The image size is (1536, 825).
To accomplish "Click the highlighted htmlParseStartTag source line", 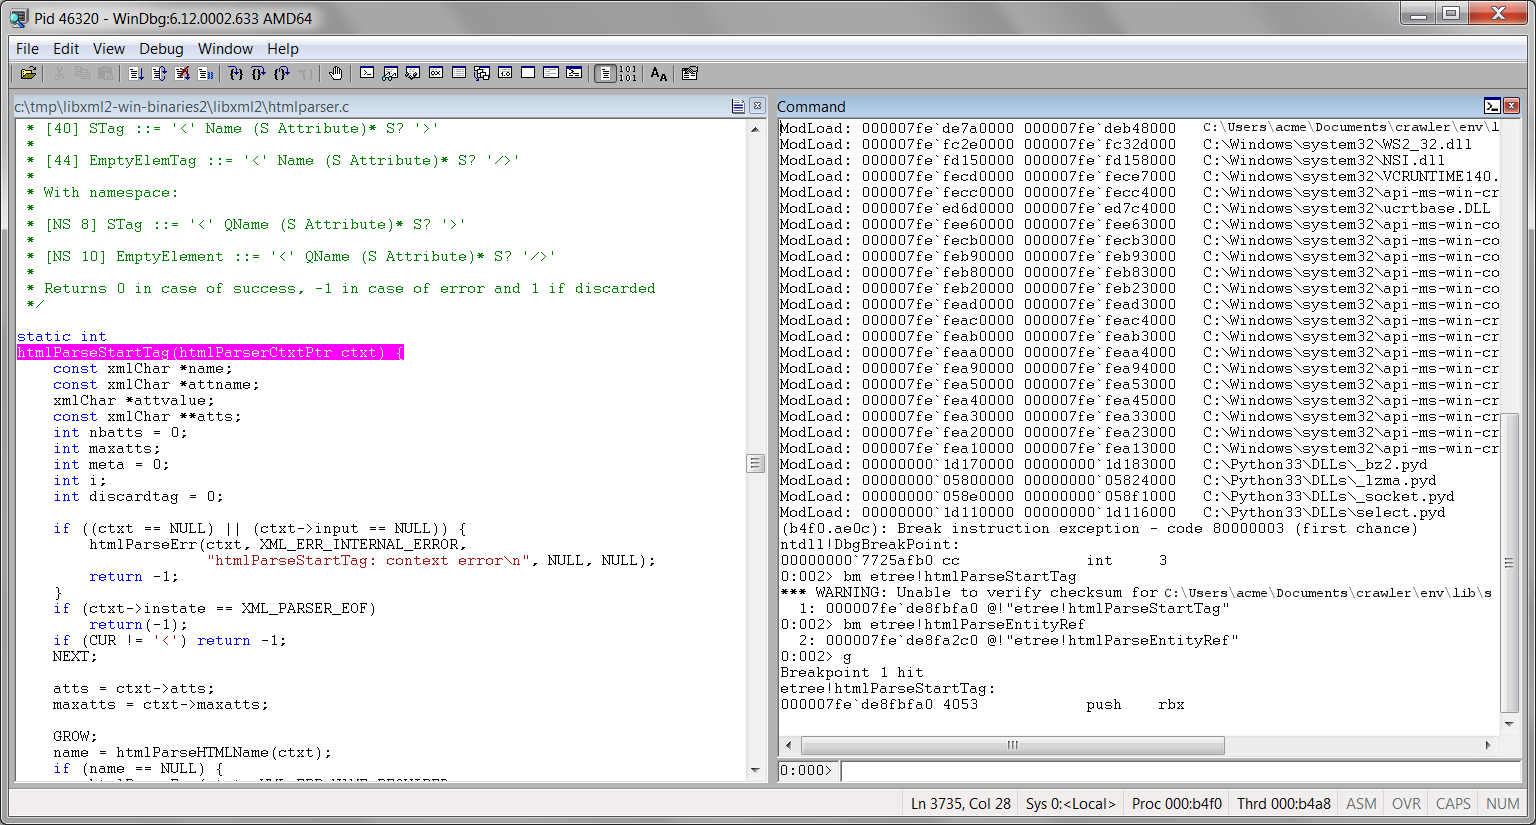I will click(210, 352).
